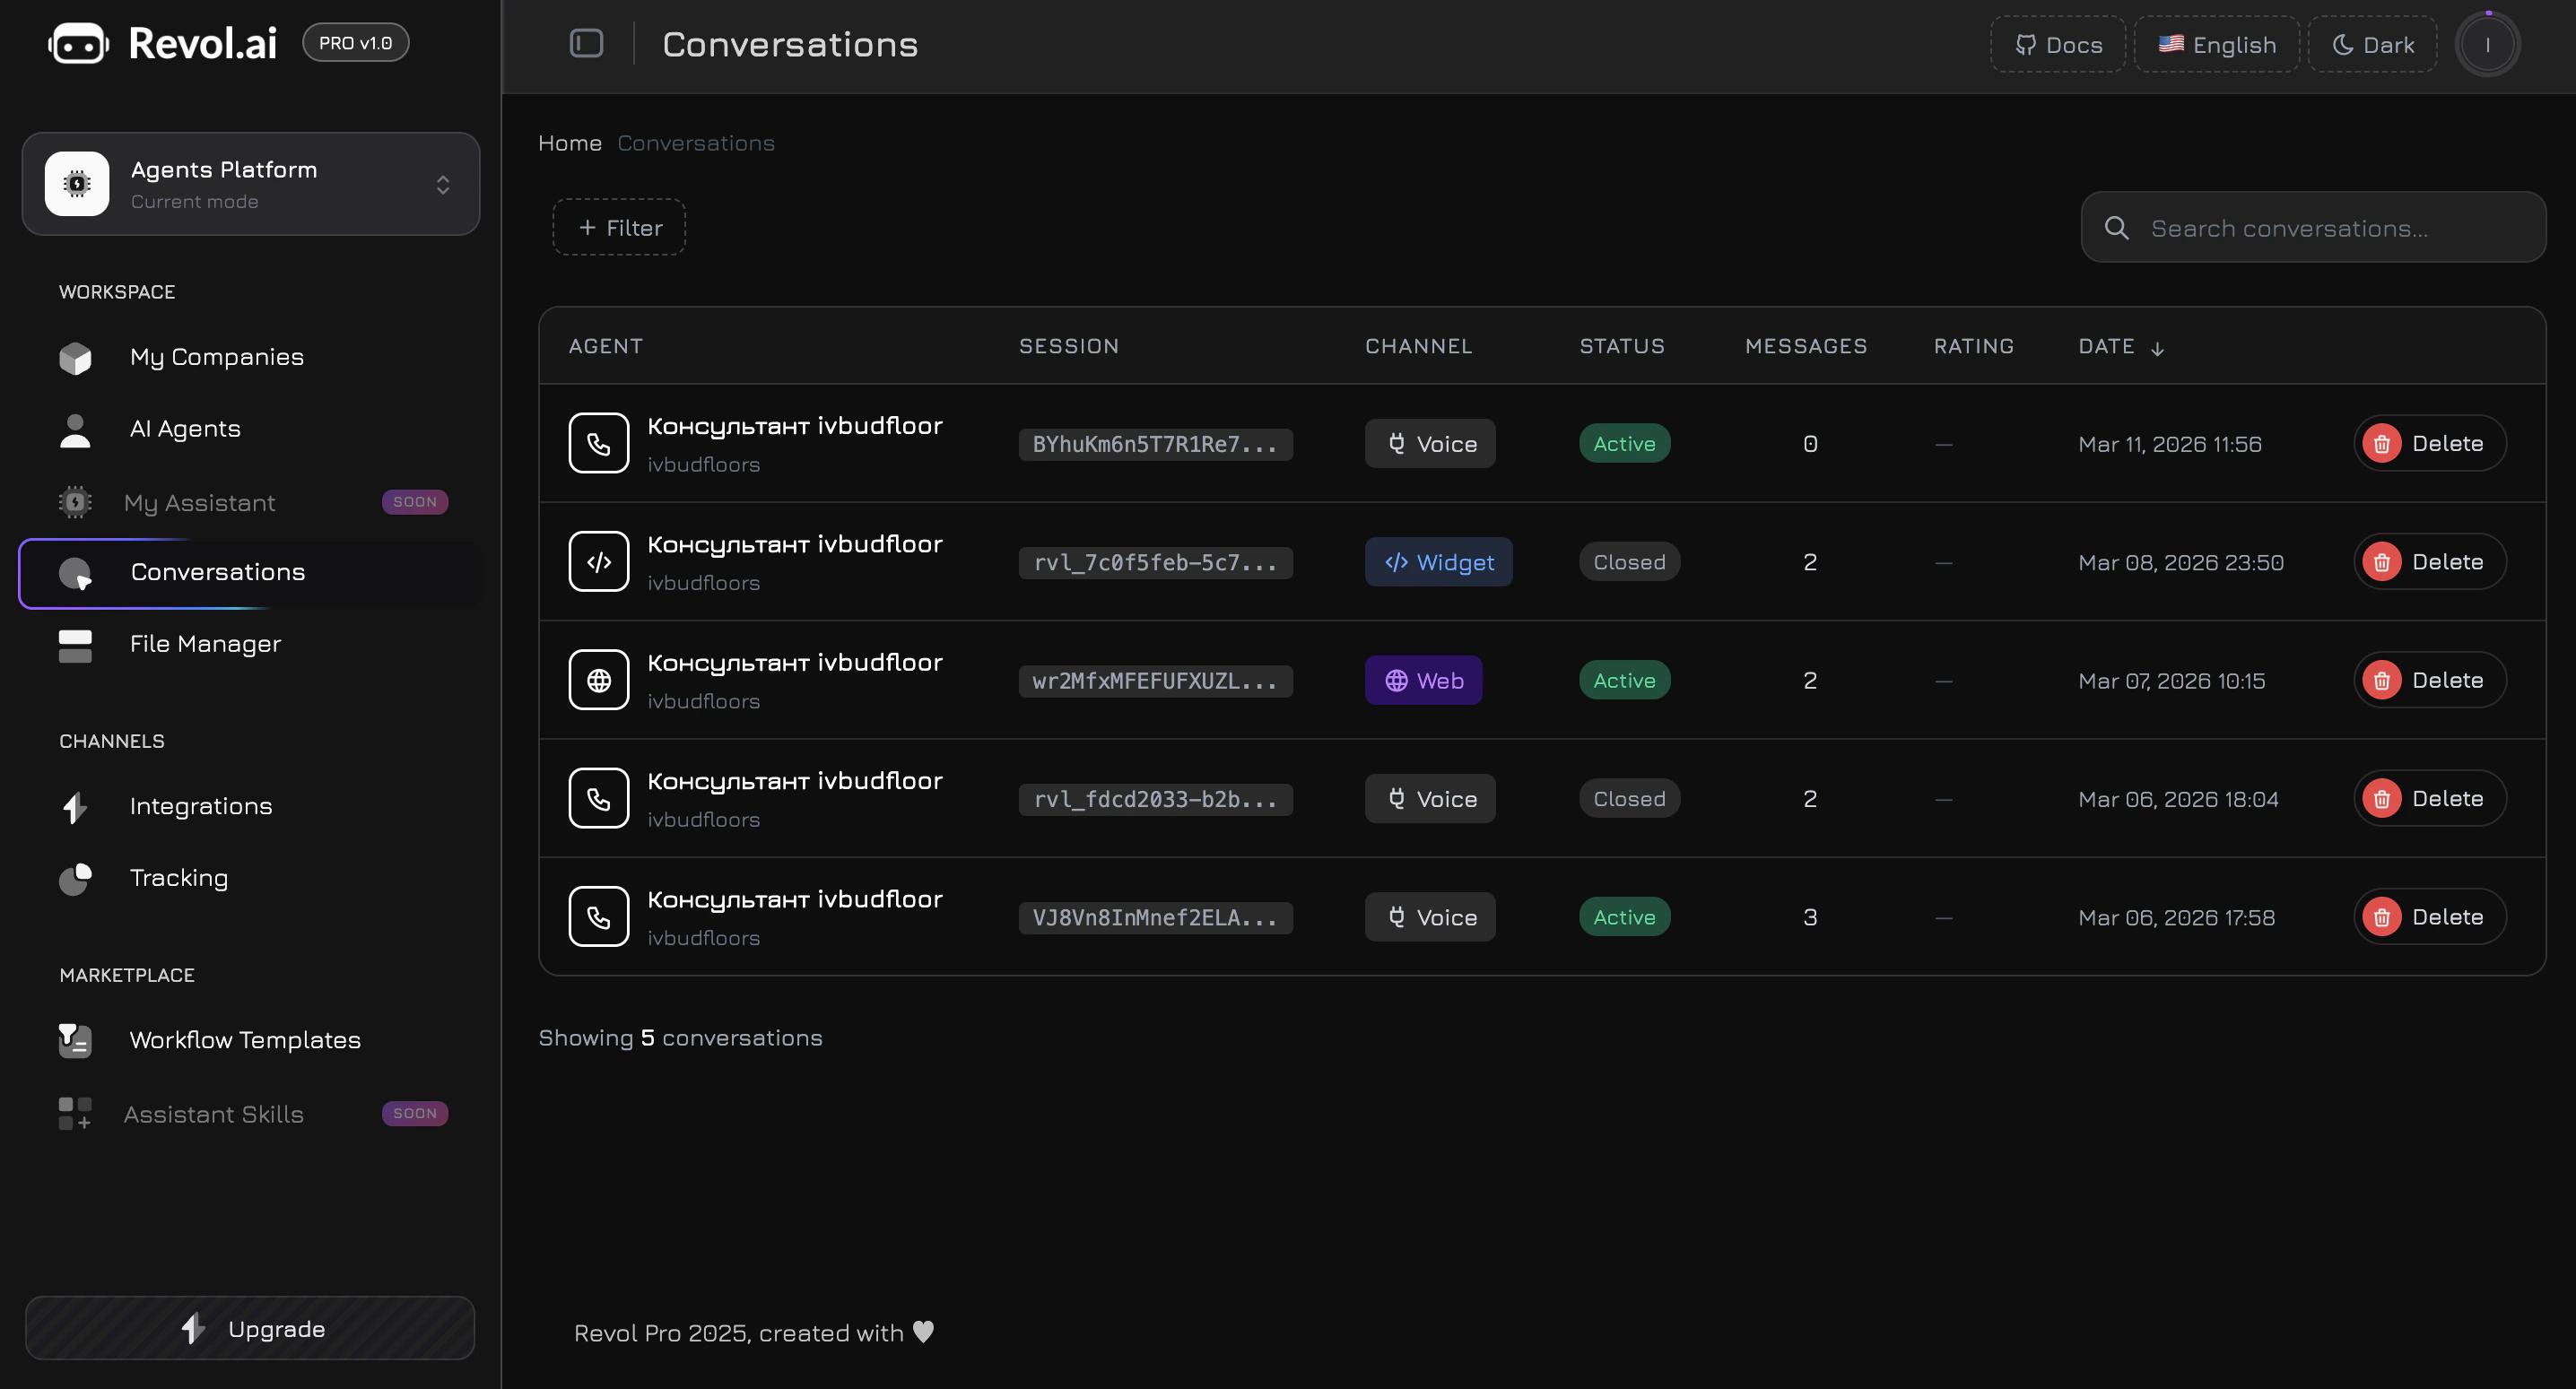Screen dimensions: 2576x1389
Task: Click the Workflow Templates icon
Action: point(75,1040)
